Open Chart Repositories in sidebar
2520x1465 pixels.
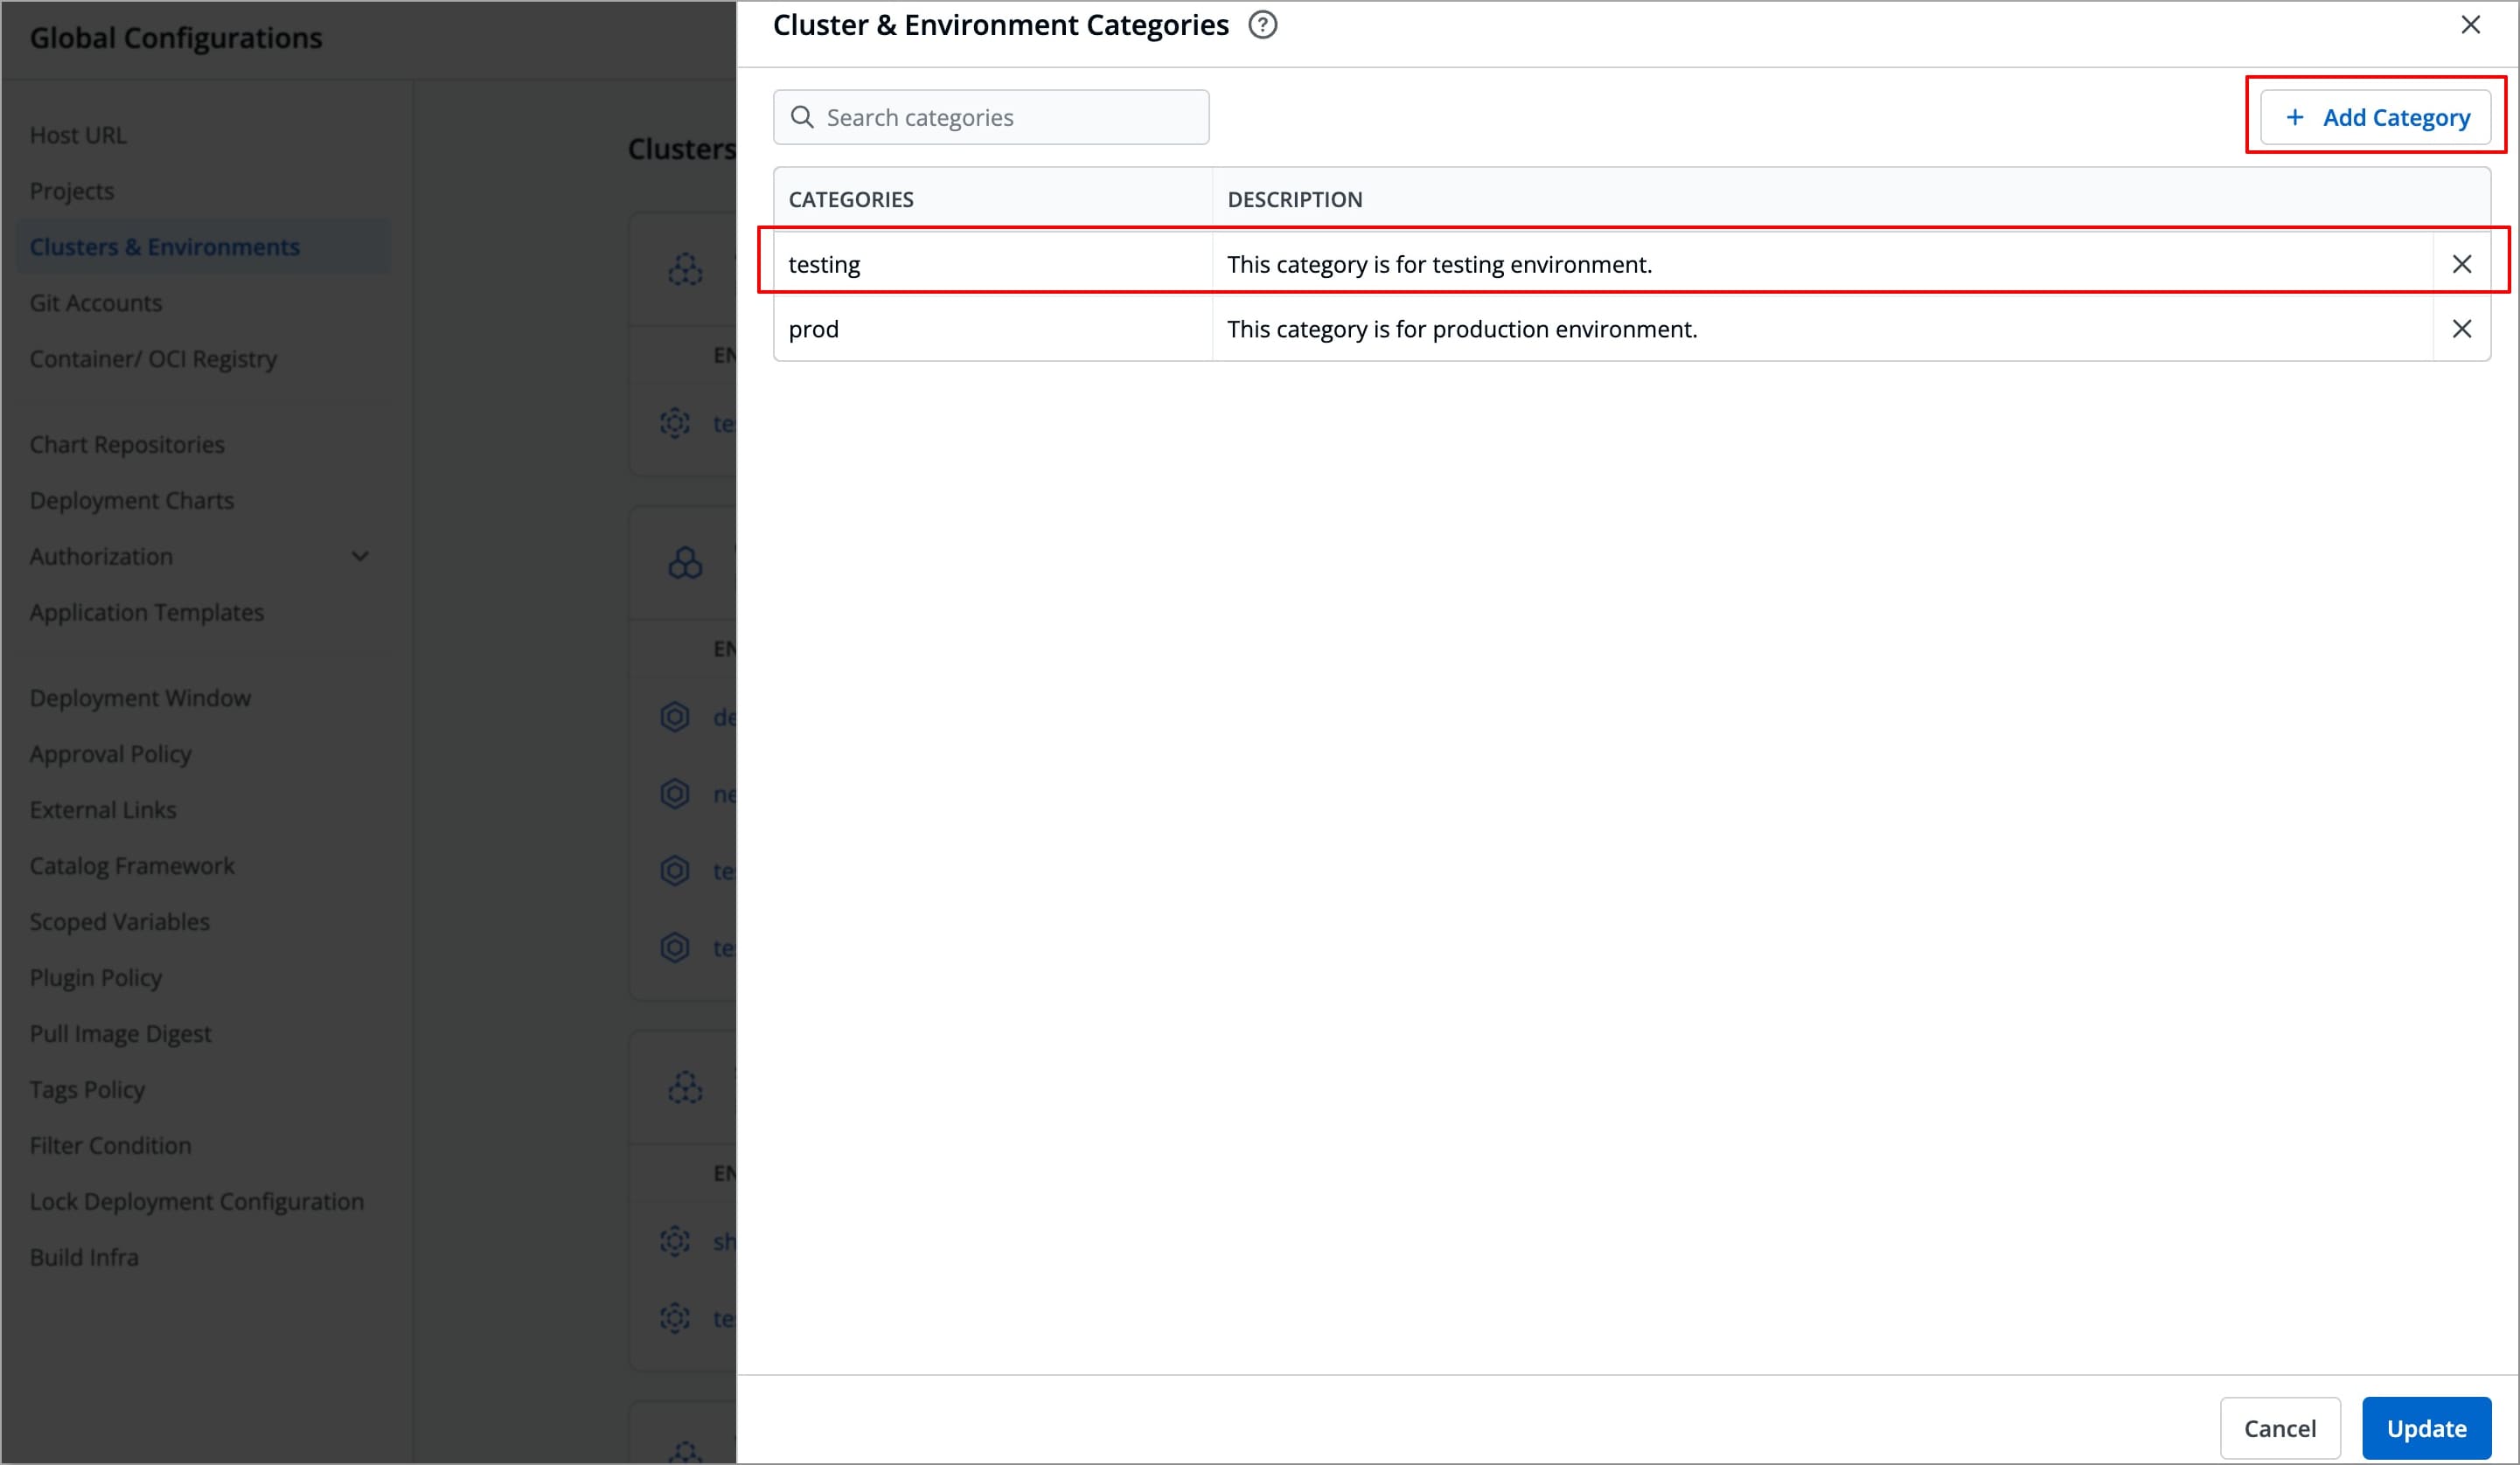coord(127,445)
